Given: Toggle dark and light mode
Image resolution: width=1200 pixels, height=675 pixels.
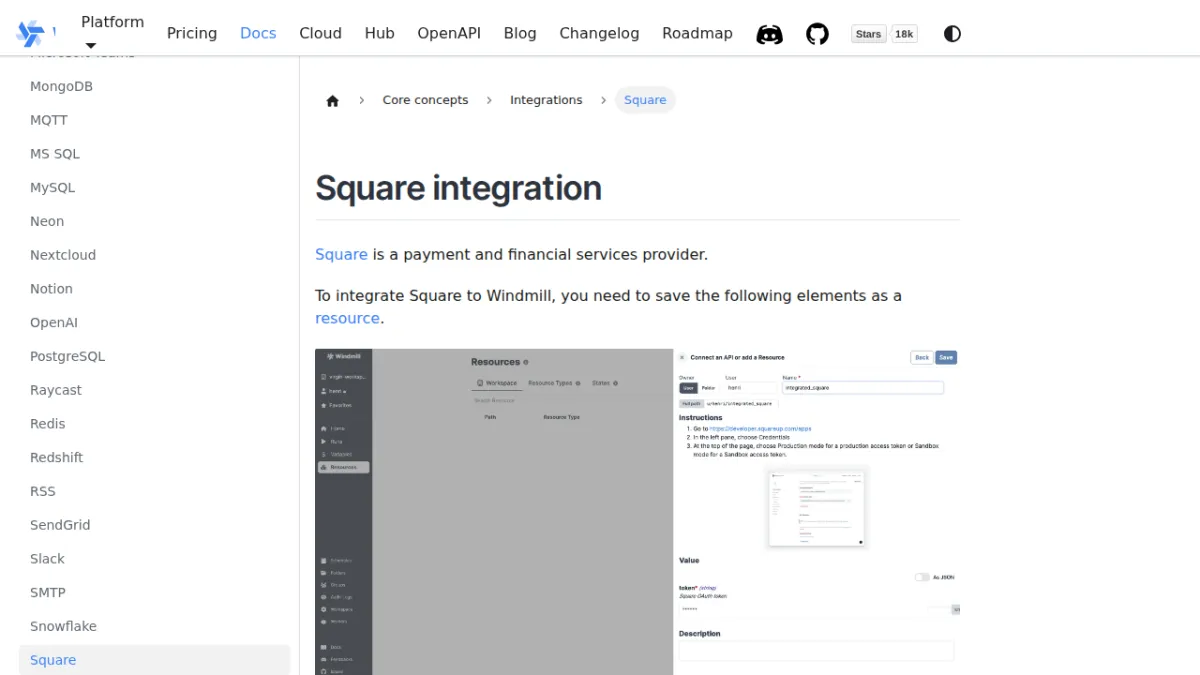Looking at the screenshot, I should tap(952, 34).
